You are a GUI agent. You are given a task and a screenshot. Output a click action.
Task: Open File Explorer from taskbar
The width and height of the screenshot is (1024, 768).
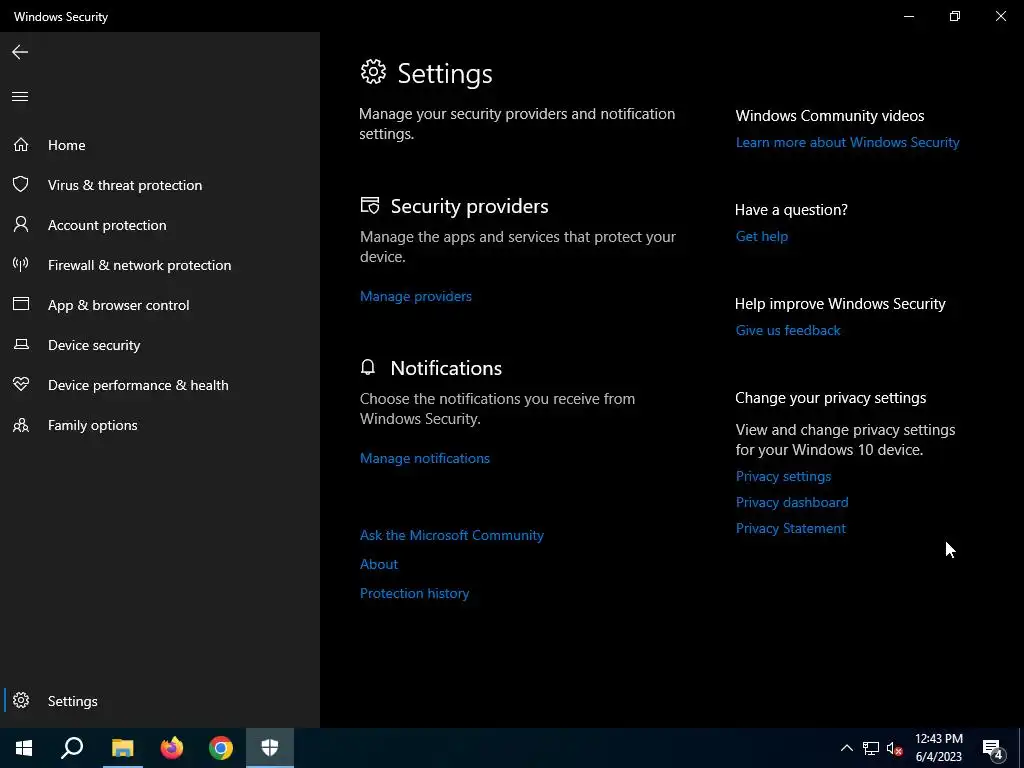pyautogui.click(x=122, y=748)
